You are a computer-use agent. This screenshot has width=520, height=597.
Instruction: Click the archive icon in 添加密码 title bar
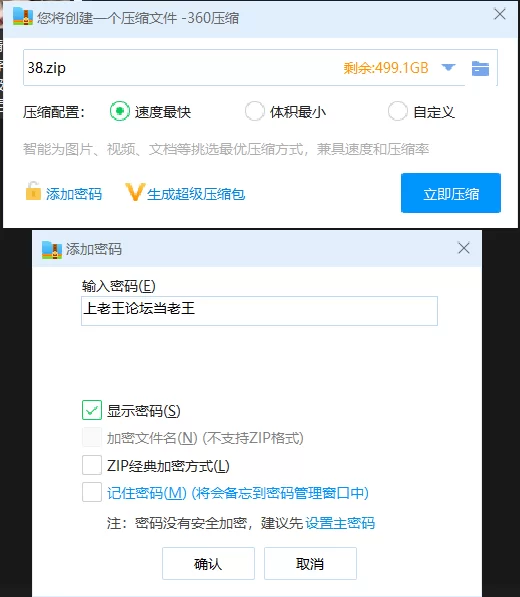point(51,250)
